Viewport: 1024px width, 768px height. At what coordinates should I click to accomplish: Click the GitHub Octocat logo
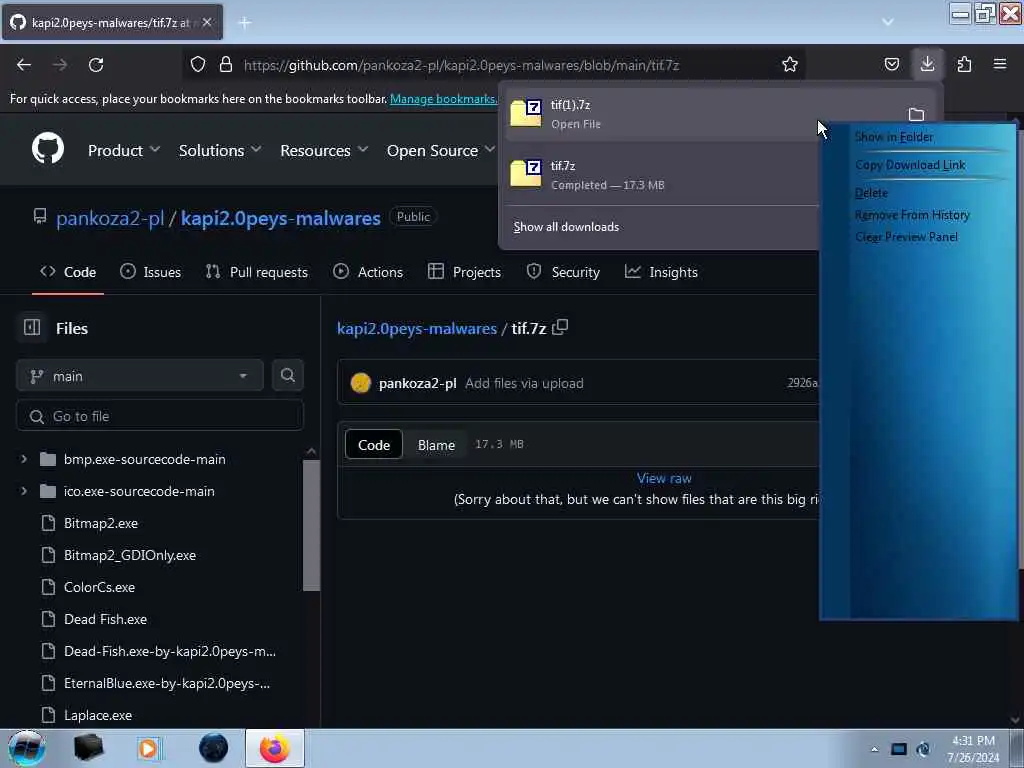48,148
